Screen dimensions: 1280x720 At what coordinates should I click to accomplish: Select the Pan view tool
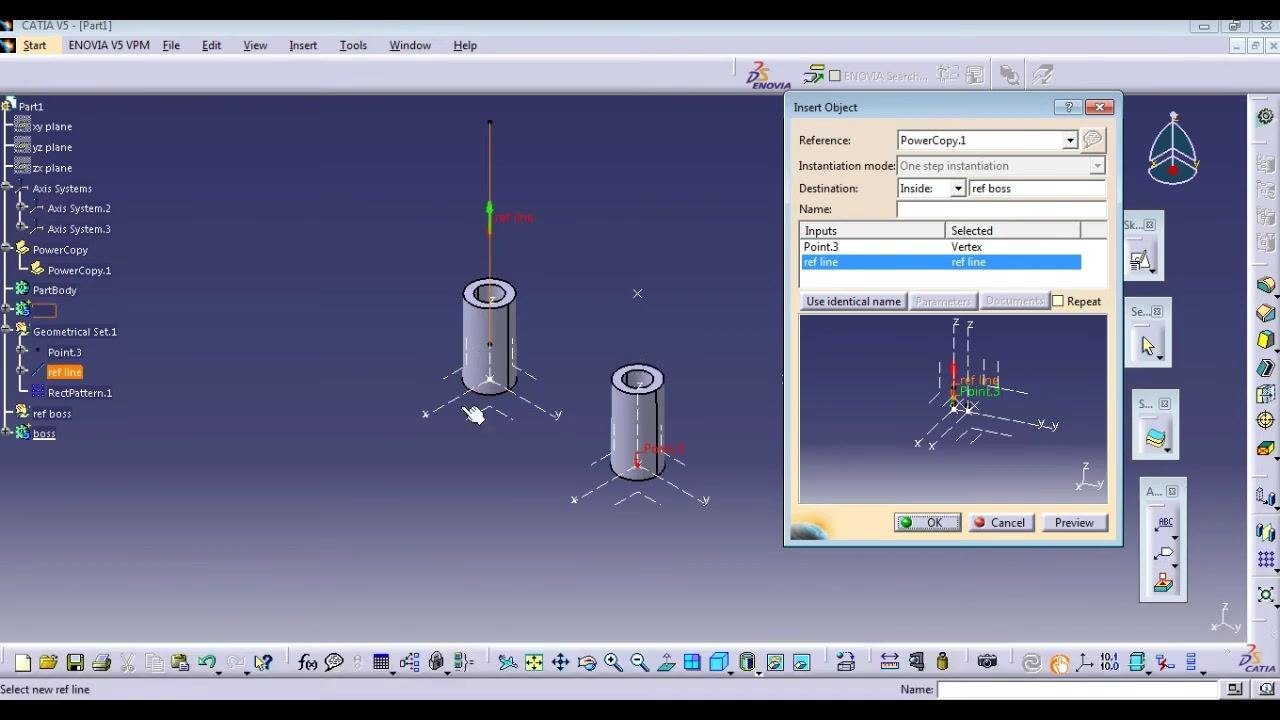pyautogui.click(x=560, y=662)
